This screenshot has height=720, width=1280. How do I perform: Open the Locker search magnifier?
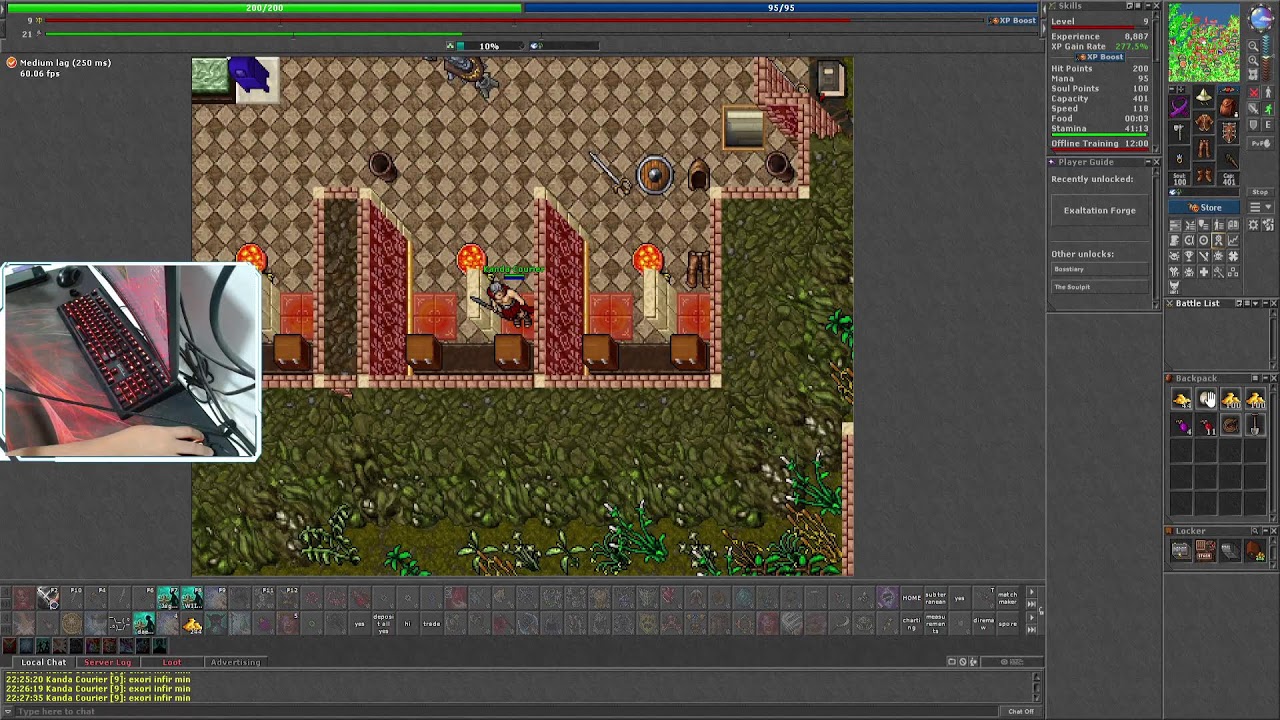coord(1254,531)
